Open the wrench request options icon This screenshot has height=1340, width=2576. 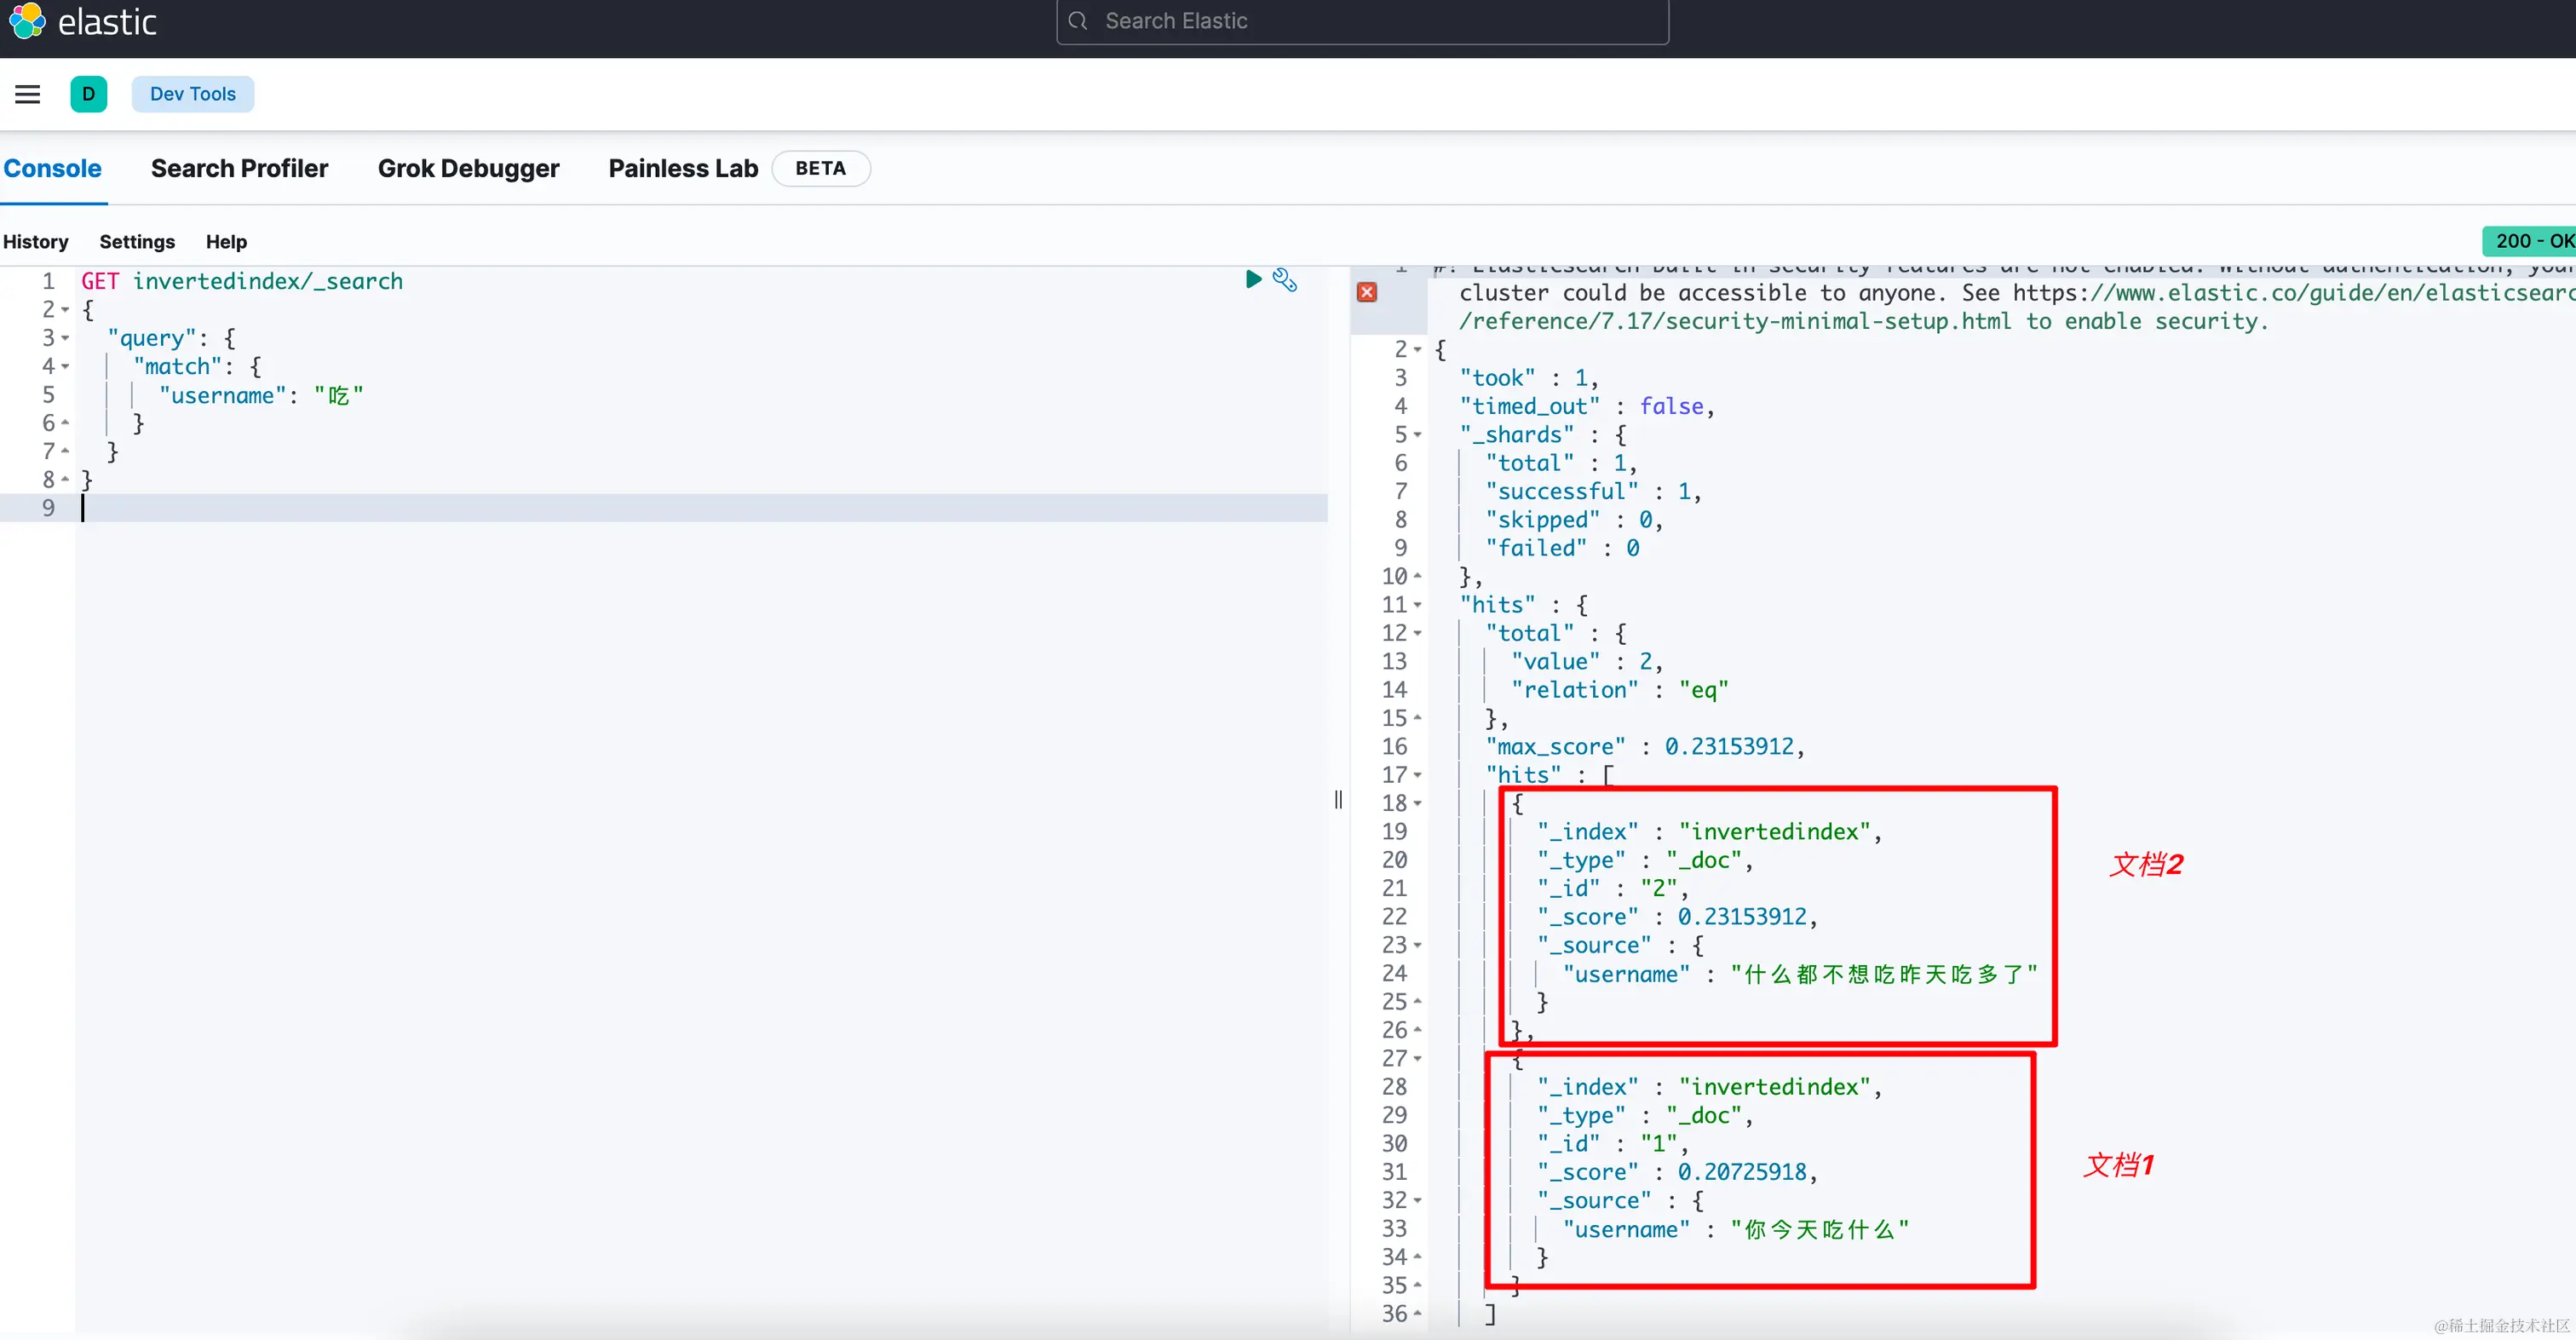[1284, 280]
